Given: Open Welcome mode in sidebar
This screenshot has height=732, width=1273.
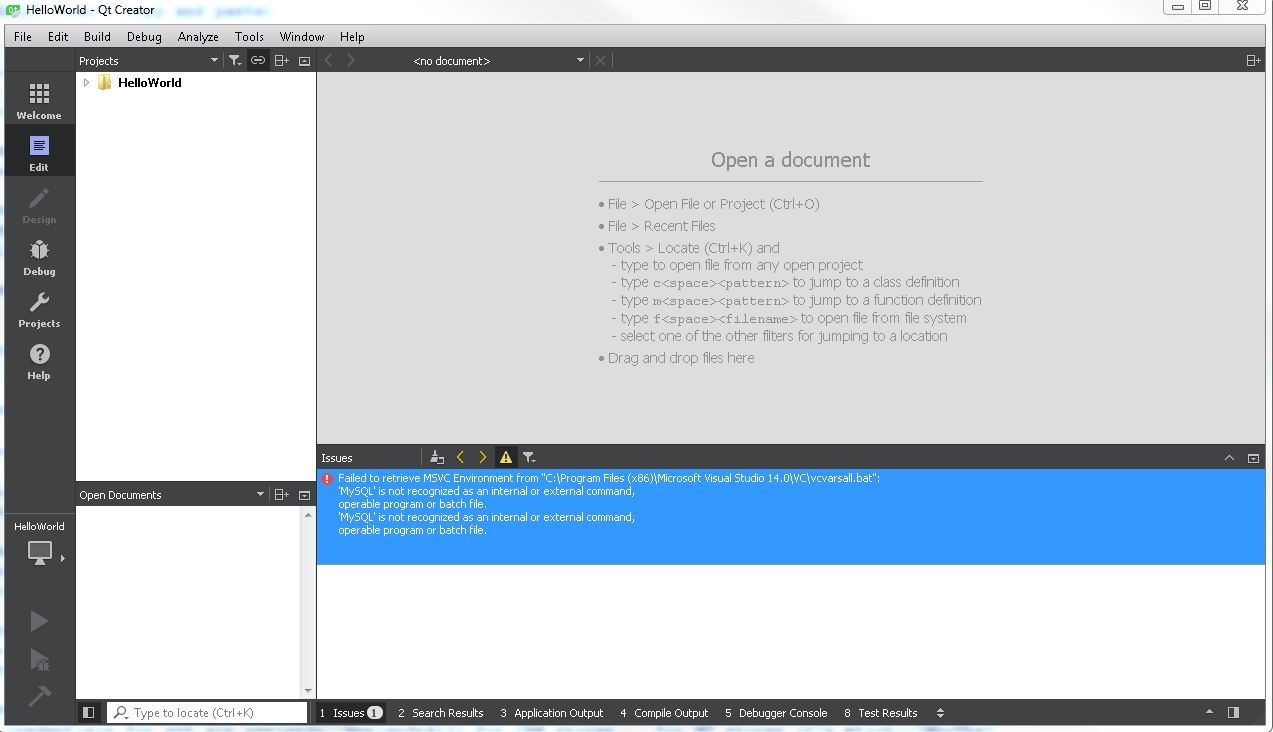Looking at the screenshot, I should (39, 100).
